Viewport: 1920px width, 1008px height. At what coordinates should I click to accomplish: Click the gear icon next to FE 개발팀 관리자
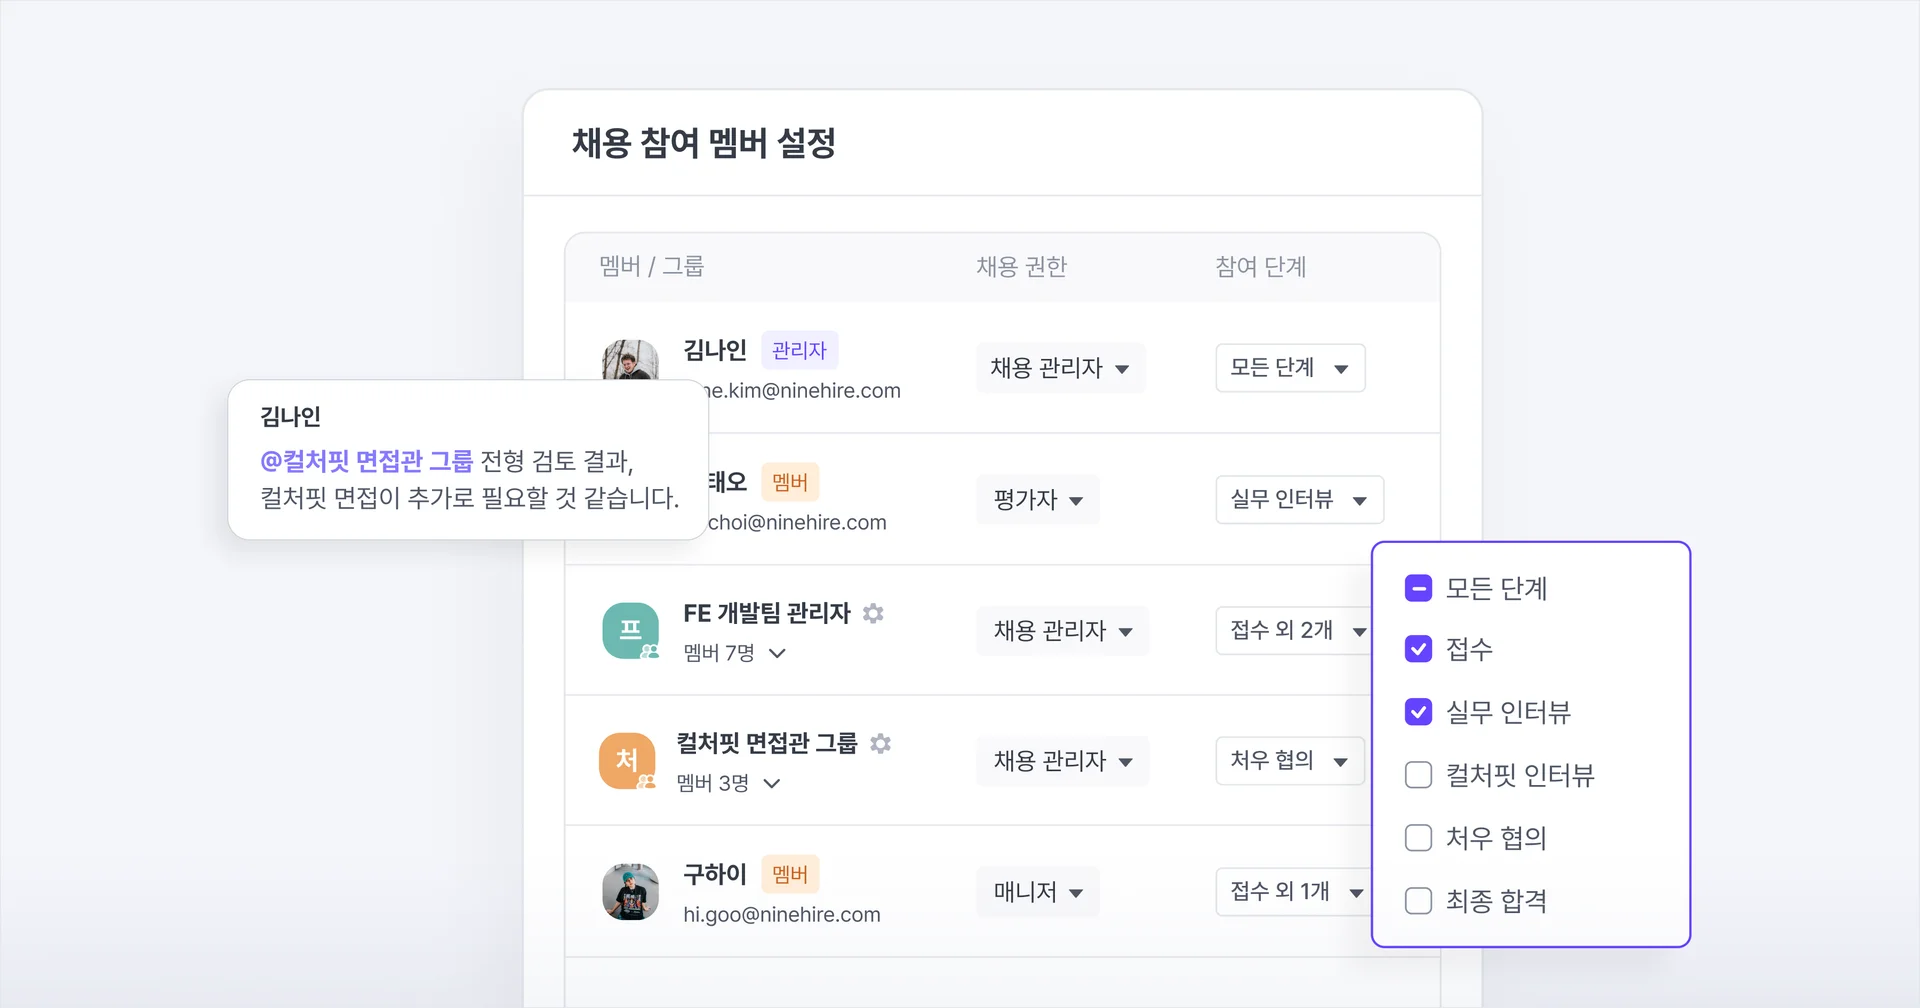[873, 613]
